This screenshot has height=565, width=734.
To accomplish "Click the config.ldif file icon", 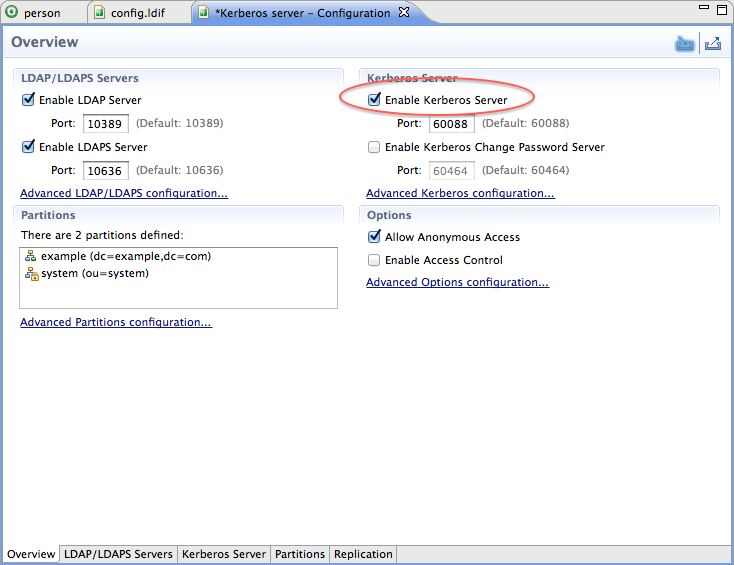I will tap(99, 13).
